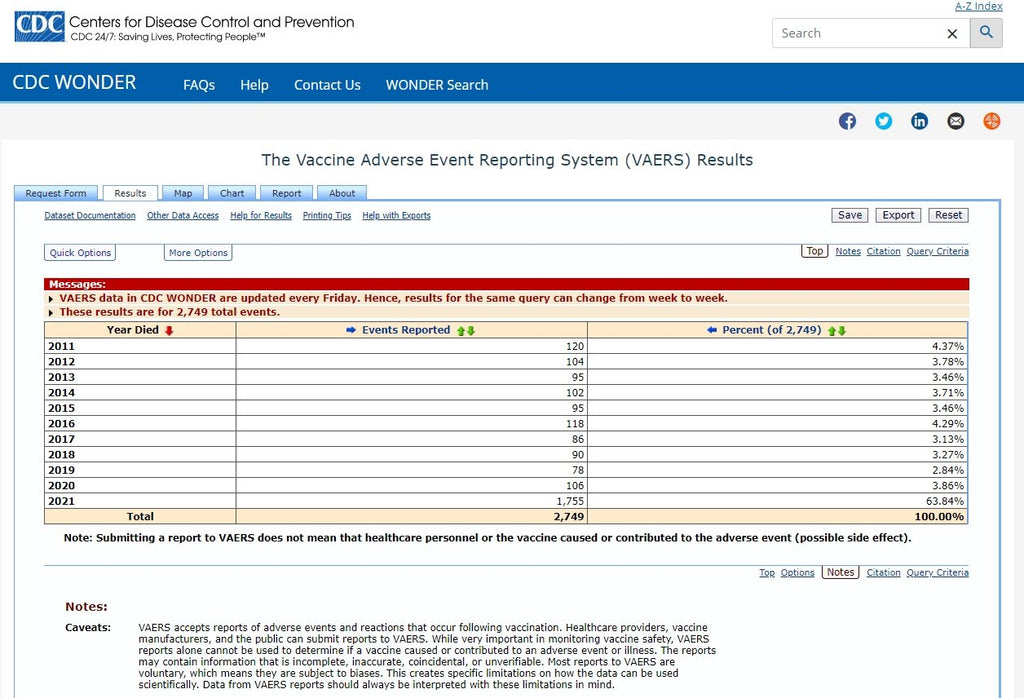Share the page on Facebook
Viewport: 1024px width, 698px height.
pos(847,121)
